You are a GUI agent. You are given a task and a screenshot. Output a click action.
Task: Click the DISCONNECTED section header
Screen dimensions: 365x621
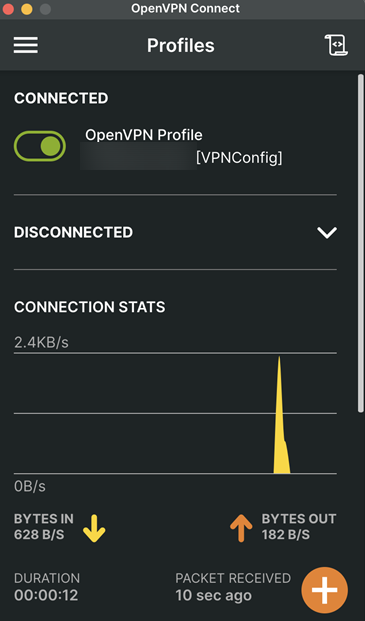(x=74, y=232)
